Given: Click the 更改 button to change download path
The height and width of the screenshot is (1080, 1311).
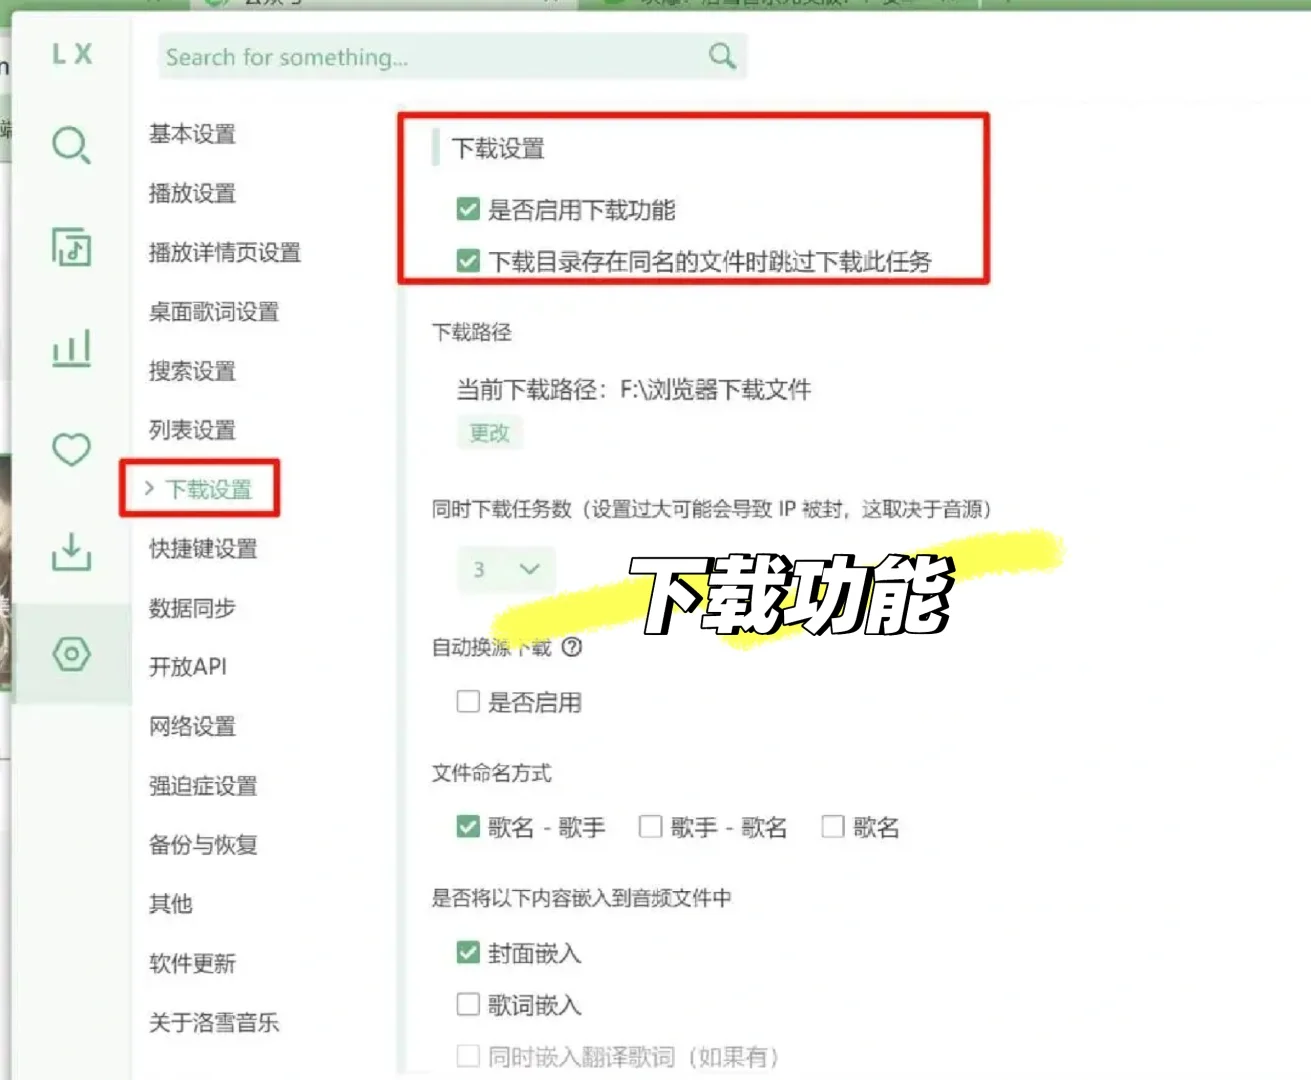Looking at the screenshot, I should point(490,432).
